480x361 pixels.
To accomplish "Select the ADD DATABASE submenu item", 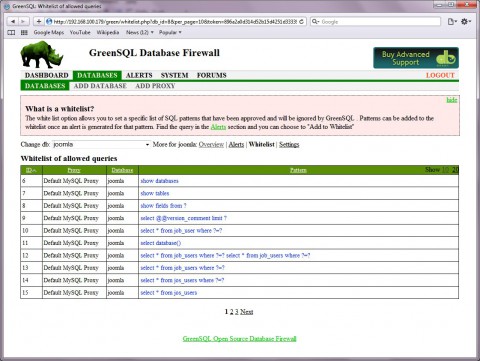I will (100, 86).
